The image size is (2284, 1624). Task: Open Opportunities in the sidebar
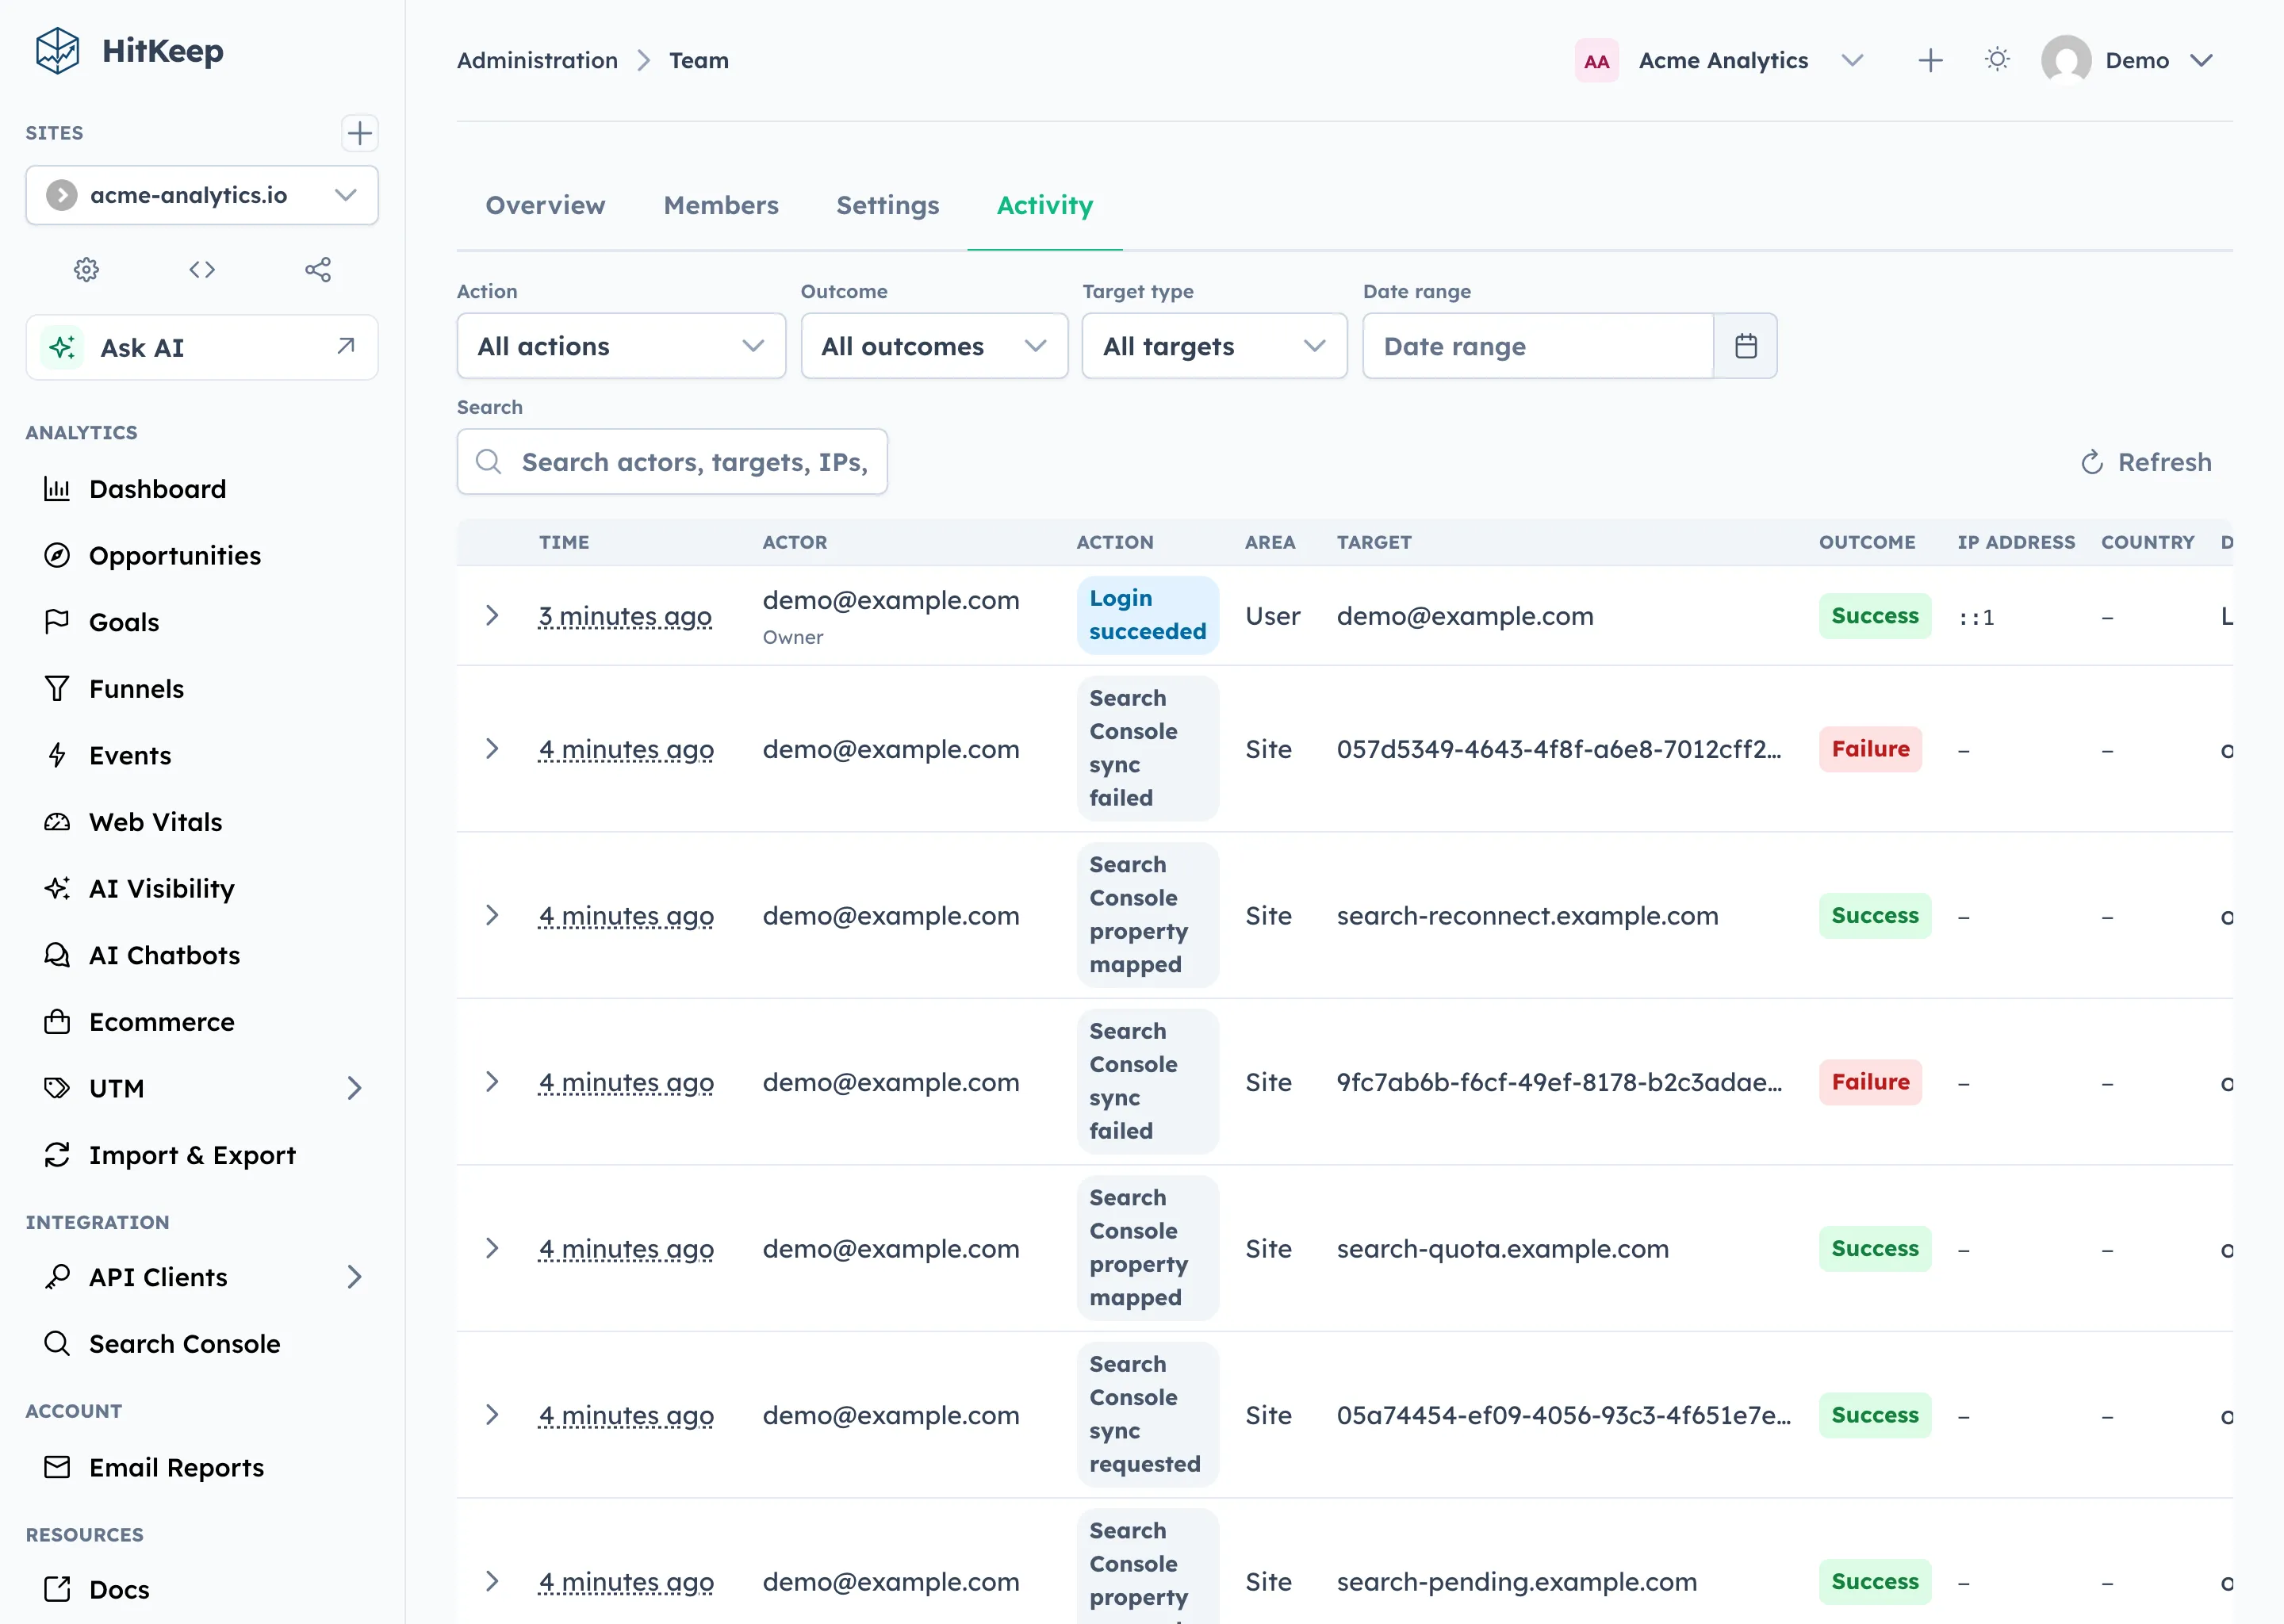[x=202, y=555]
